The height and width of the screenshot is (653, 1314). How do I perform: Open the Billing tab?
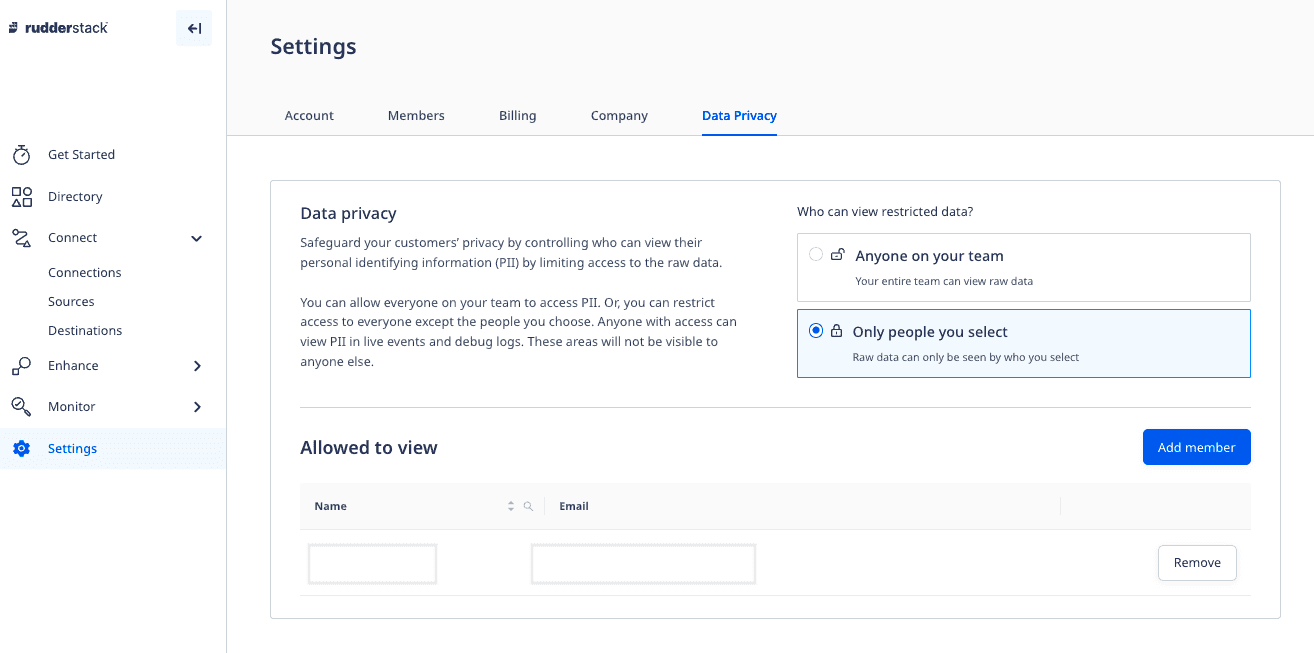[x=517, y=116]
